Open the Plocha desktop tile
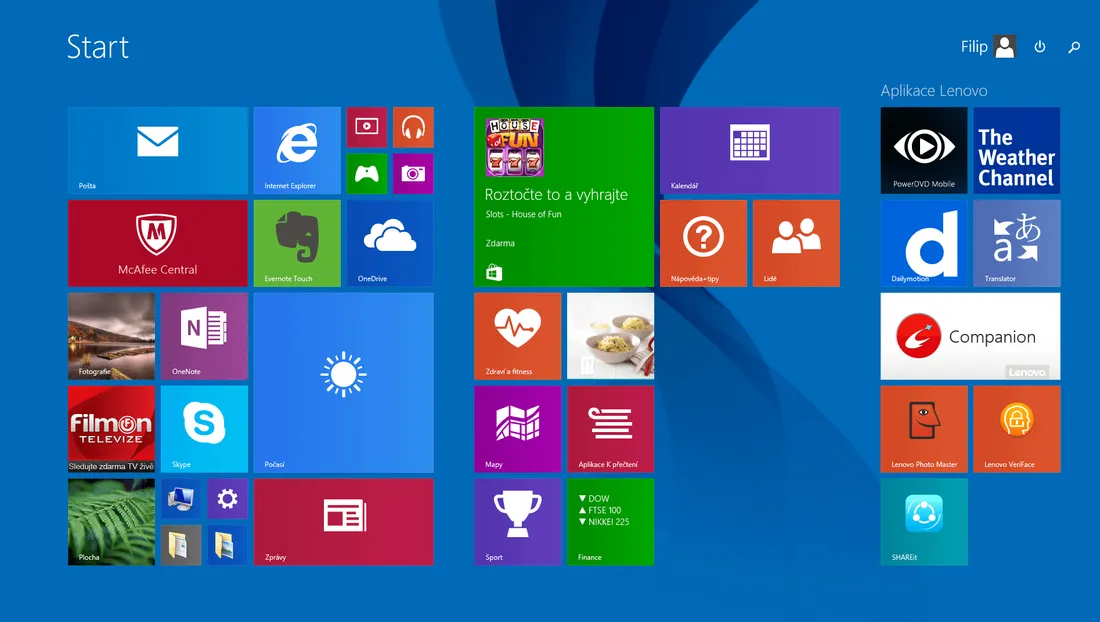The image size is (1100, 622). (112, 522)
